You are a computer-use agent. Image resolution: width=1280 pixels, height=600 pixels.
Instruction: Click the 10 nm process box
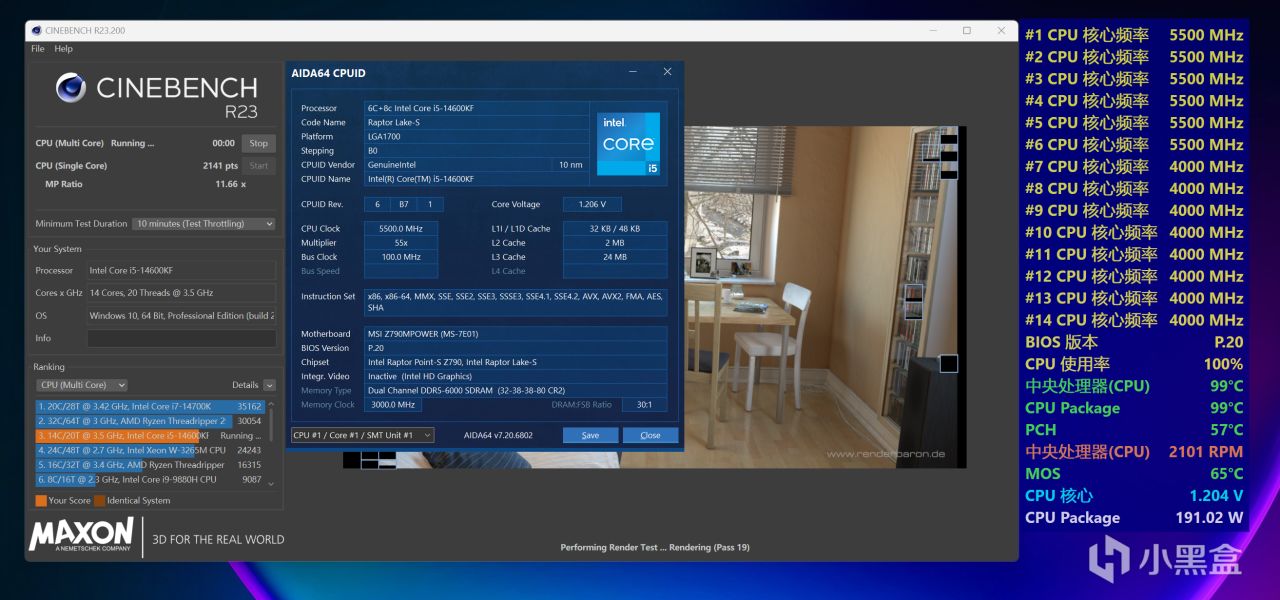point(570,164)
